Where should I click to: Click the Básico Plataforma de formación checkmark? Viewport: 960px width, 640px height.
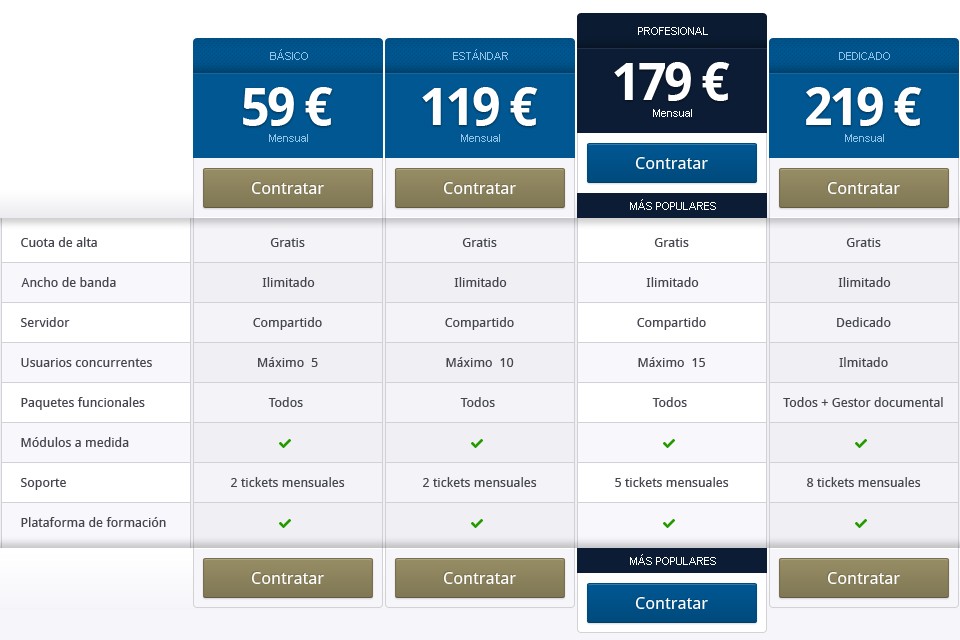pyautogui.click(x=285, y=522)
